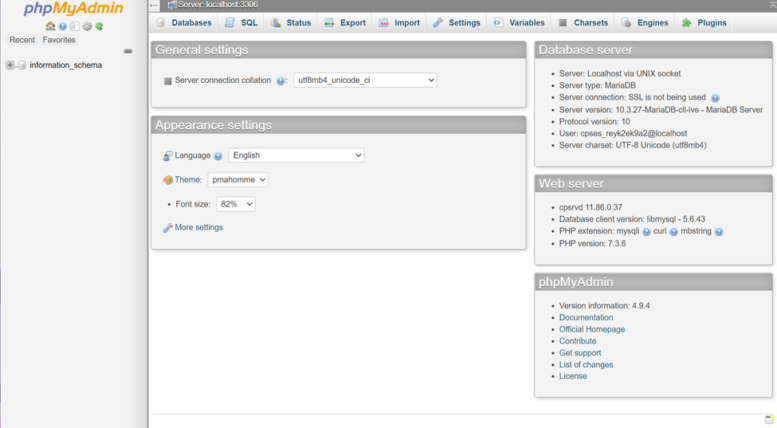Open the Import tab

tap(399, 23)
